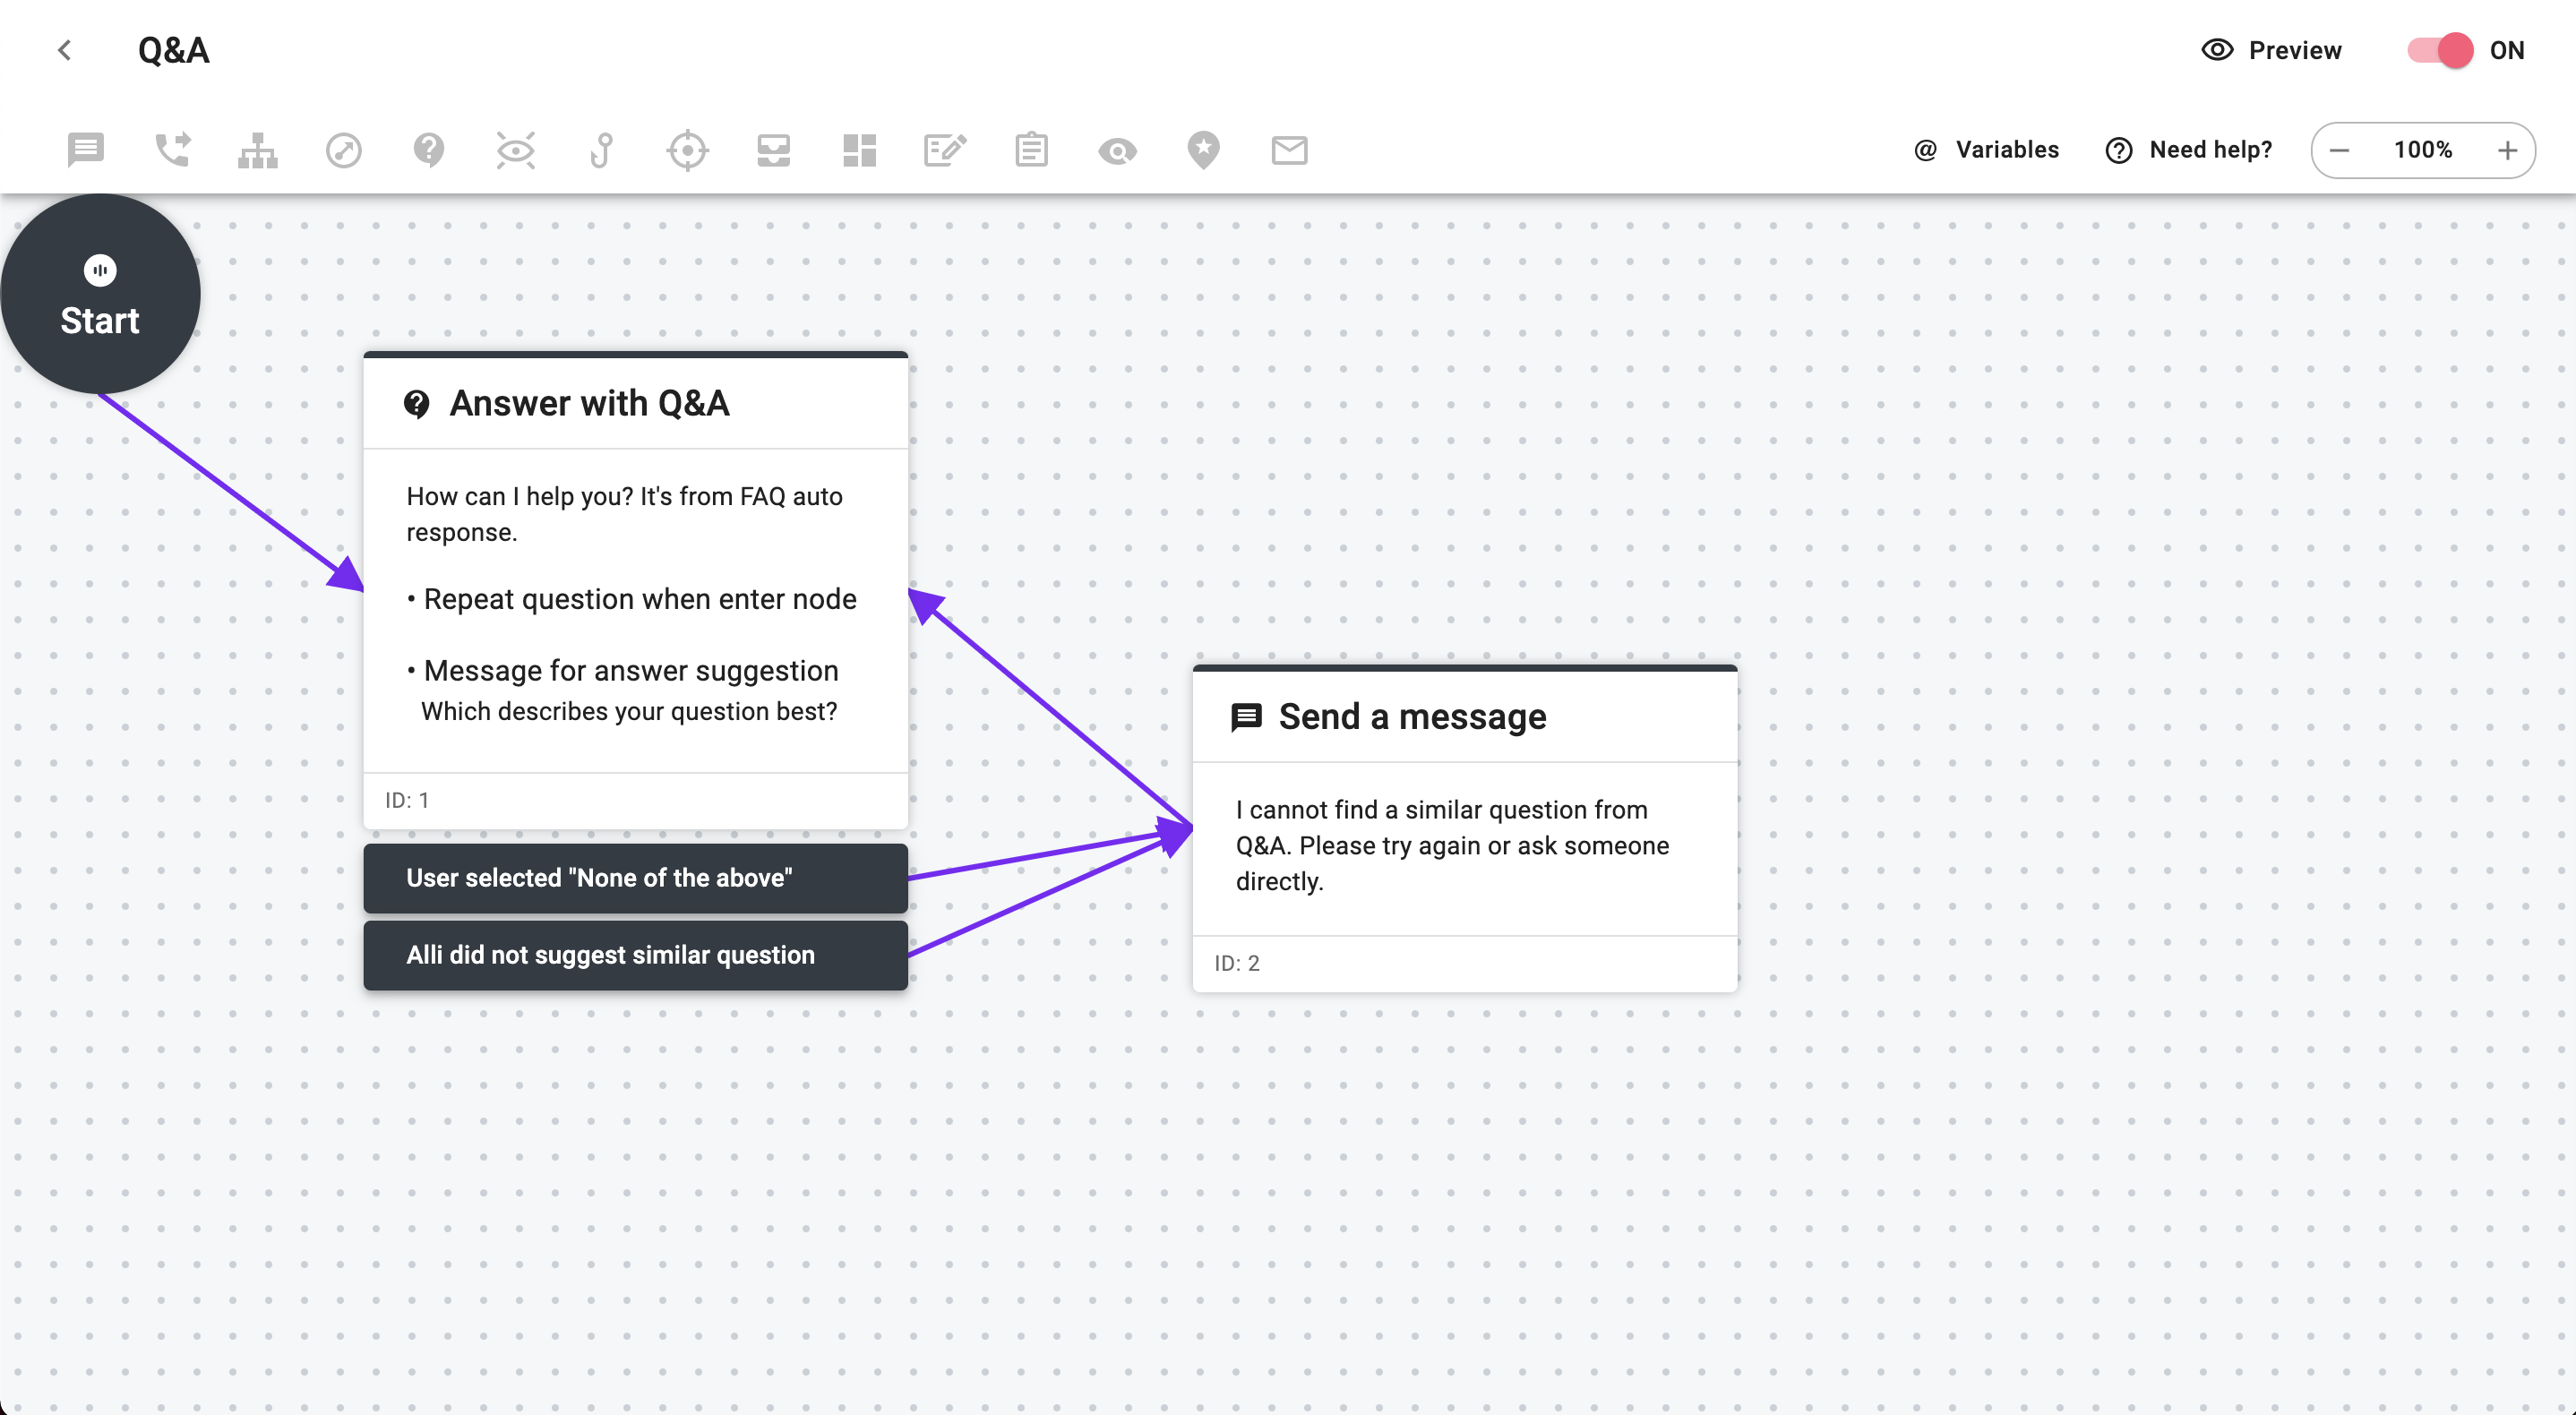The width and height of the screenshot is (2576, 1415).
Task: Go back using the left chevron arrow
Action: [x=65, y=50]
